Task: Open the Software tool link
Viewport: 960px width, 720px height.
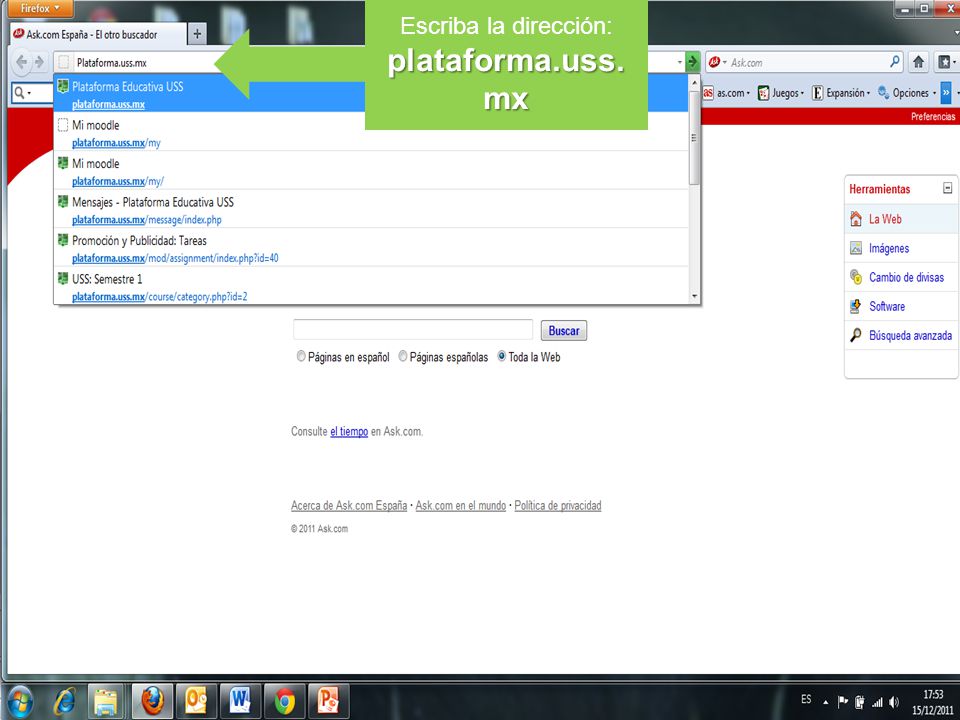Action: click(887, 306)
